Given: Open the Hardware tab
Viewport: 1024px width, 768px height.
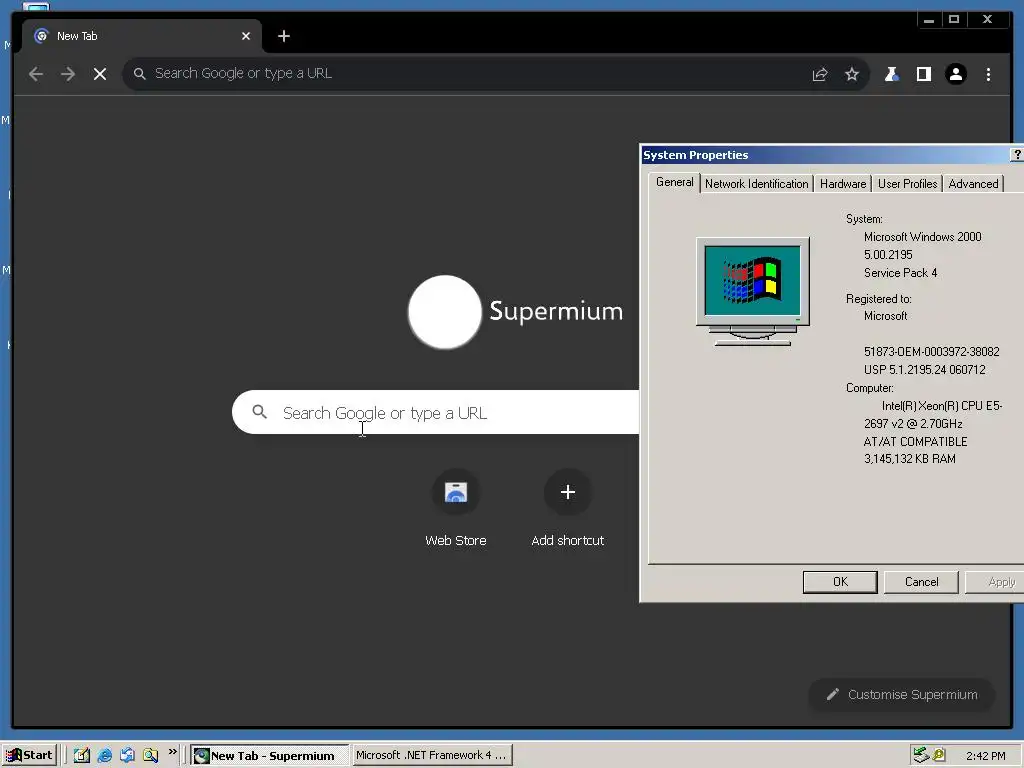Looking at the screenshot, I should tap(842, 184).
